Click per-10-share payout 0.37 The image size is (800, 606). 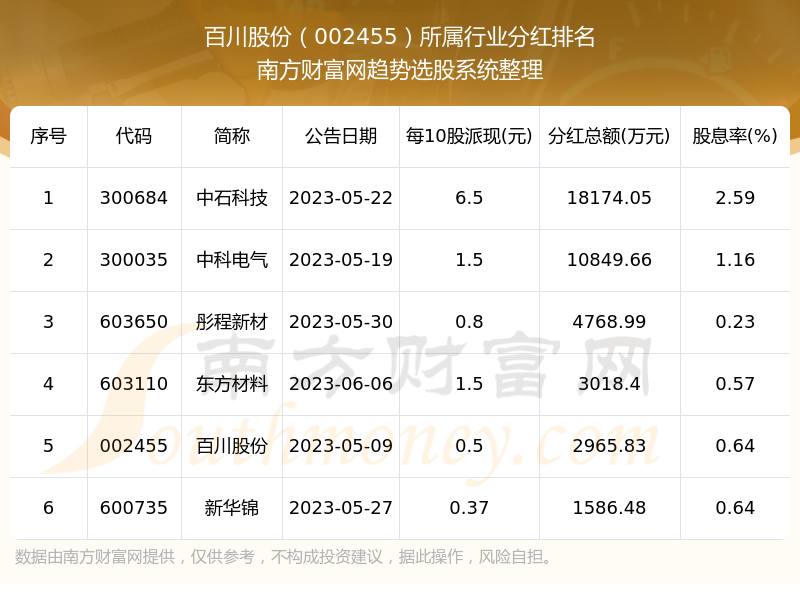(469, 508)
